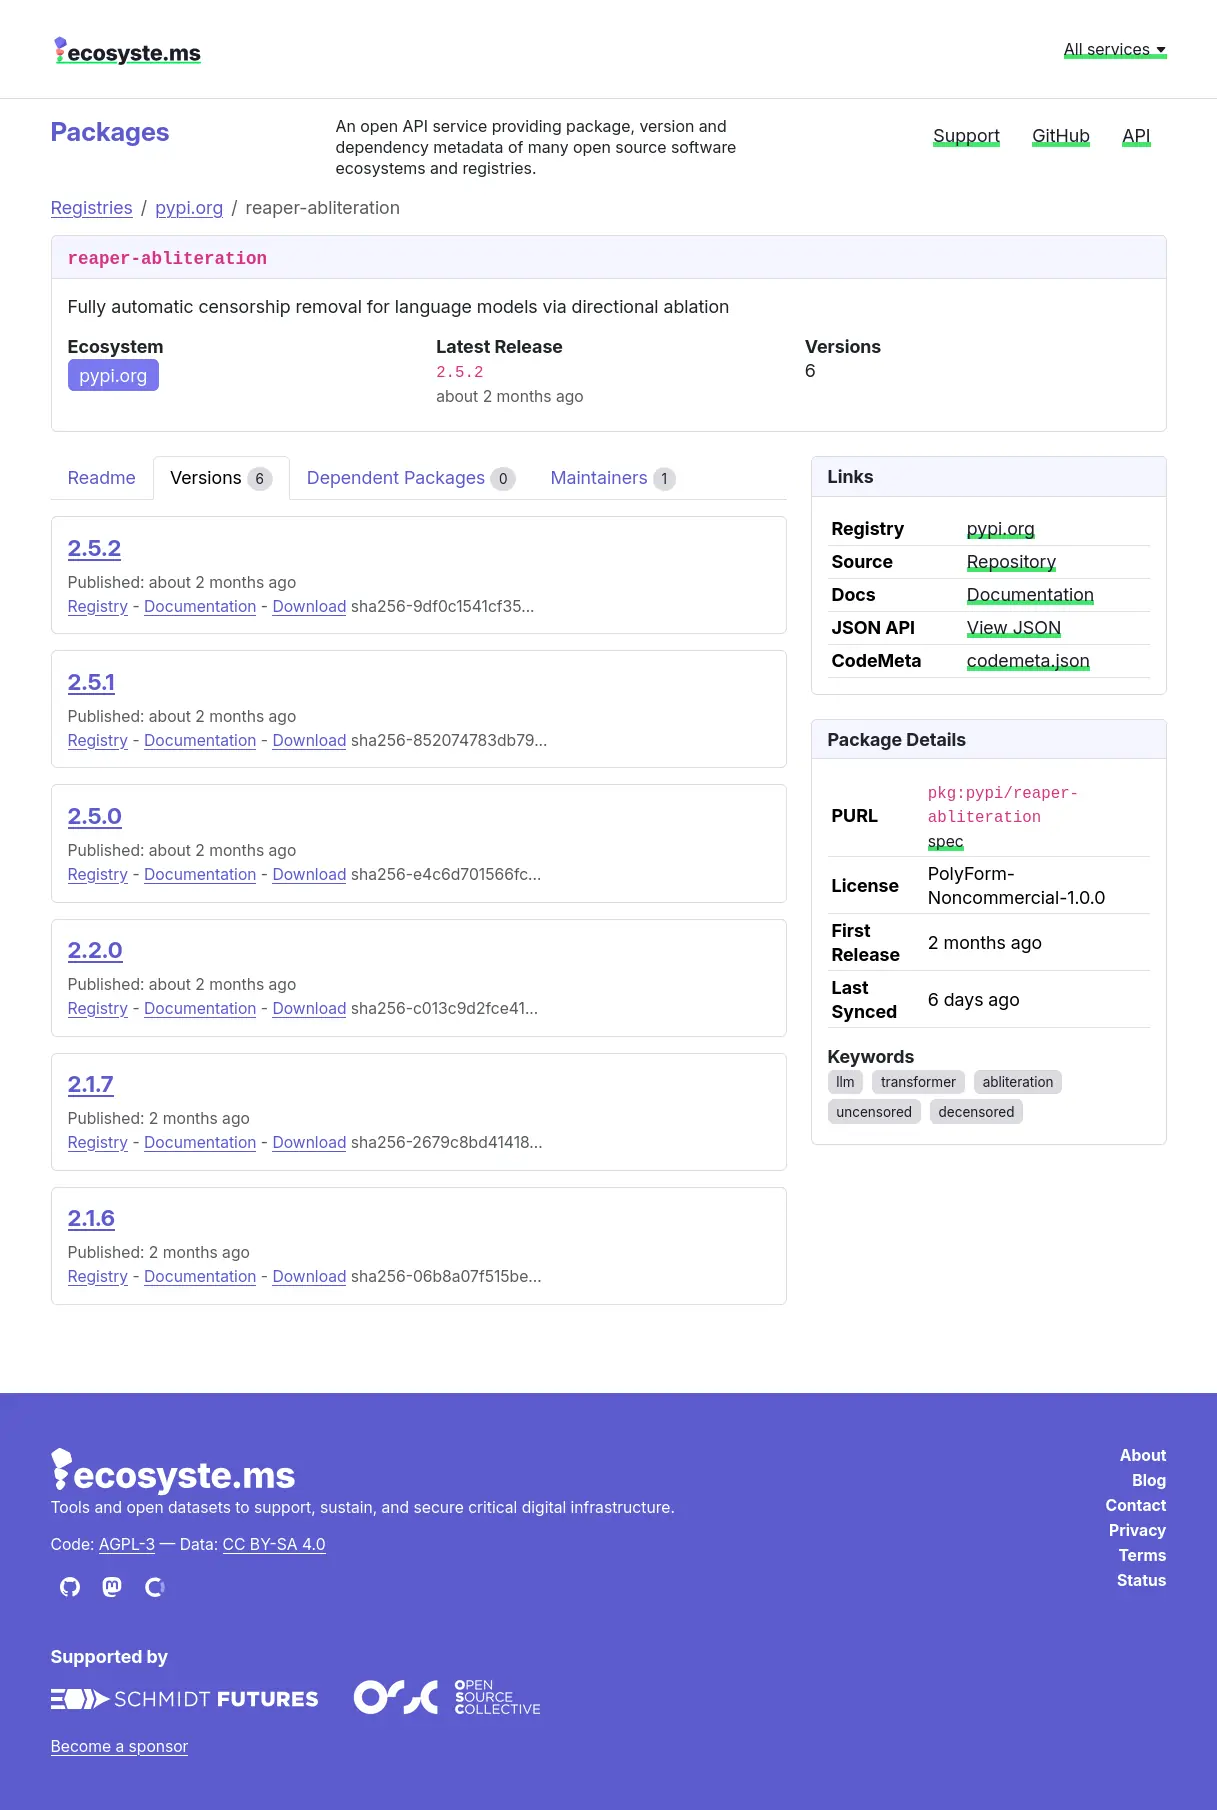Open the GitHub link in header
This screenshot has width=1217, height=1810.
[1061, 136]
